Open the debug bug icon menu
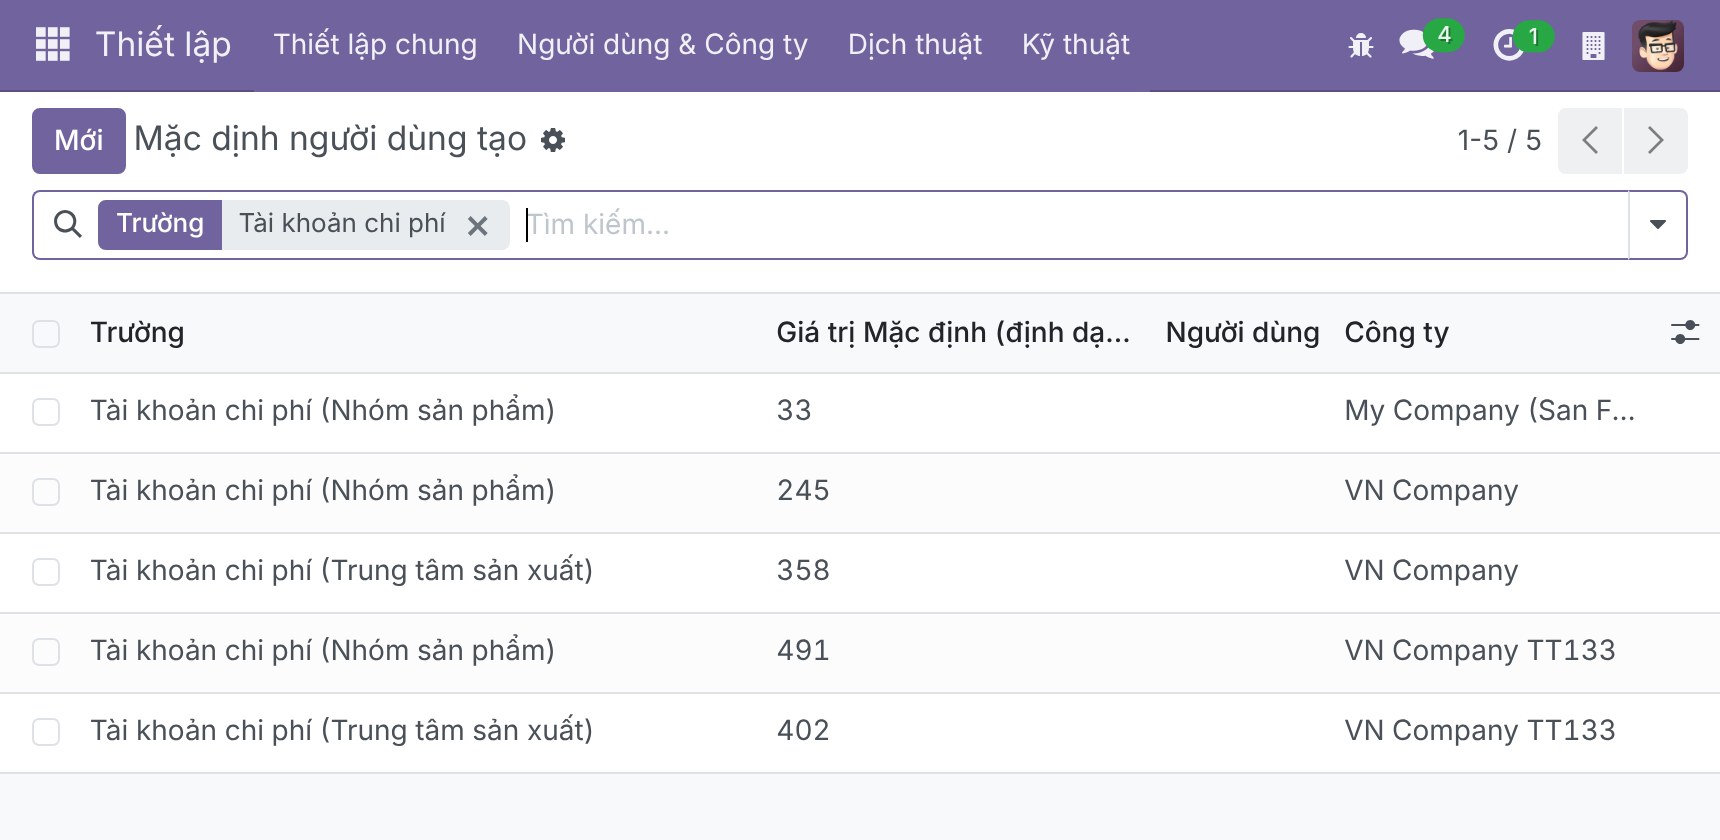The image size is (1720, 840). 1360,45
